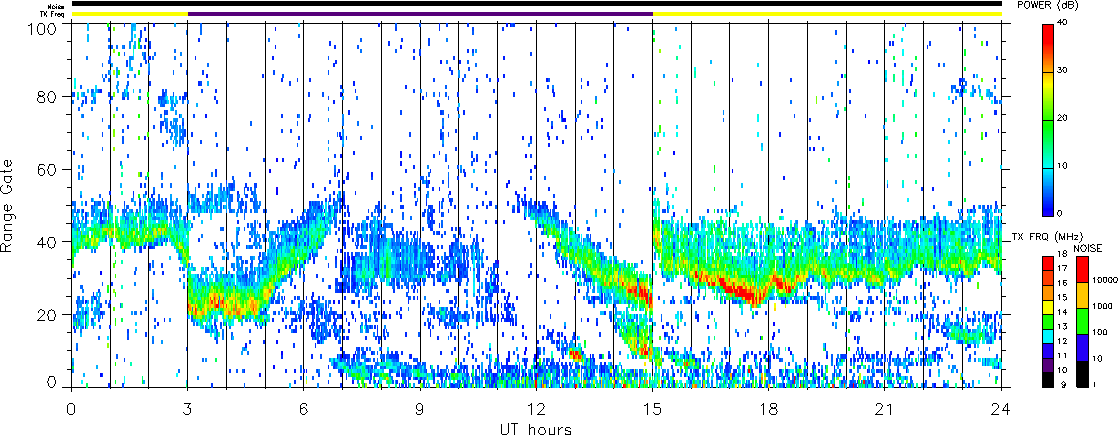Click the NOISE legend label '1000'
This screenshot has width=1118, height=435.
(1102, 308)
